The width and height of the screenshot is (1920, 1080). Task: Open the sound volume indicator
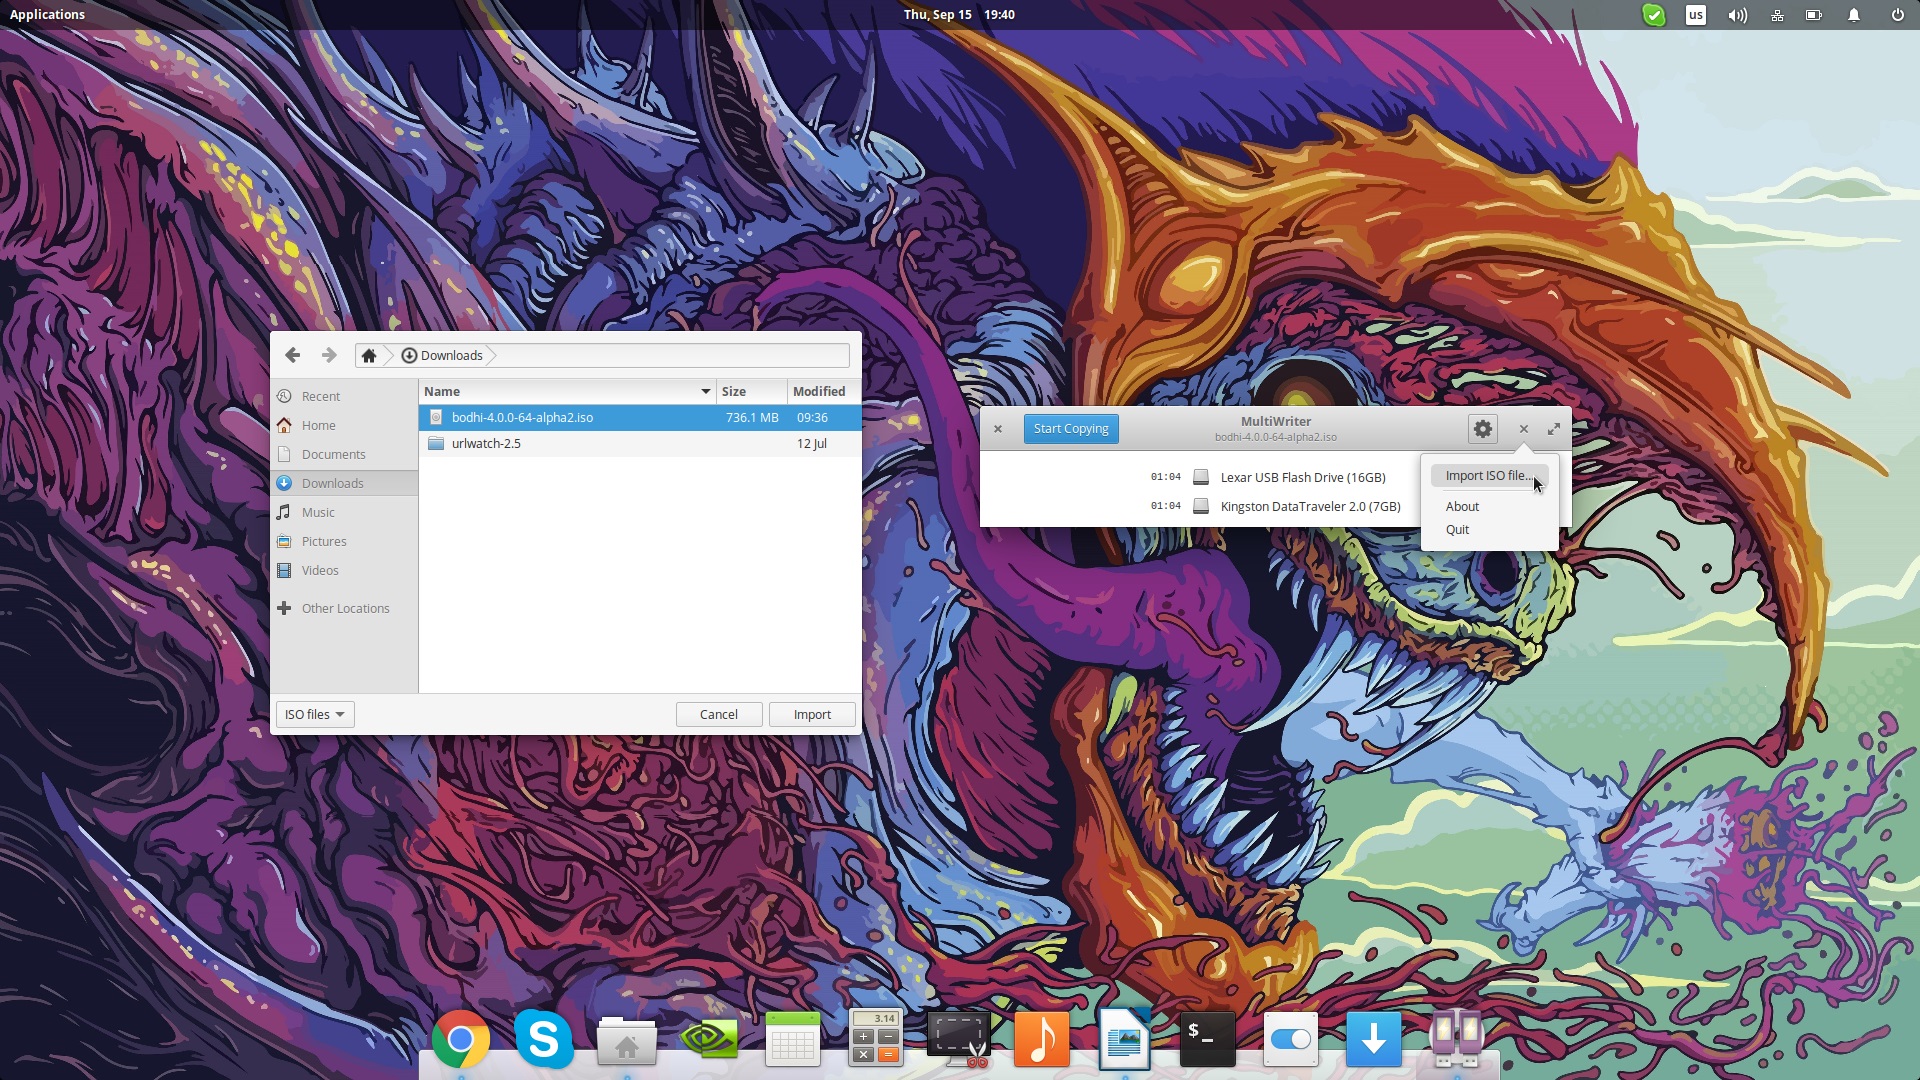[x=1738, y=15]
